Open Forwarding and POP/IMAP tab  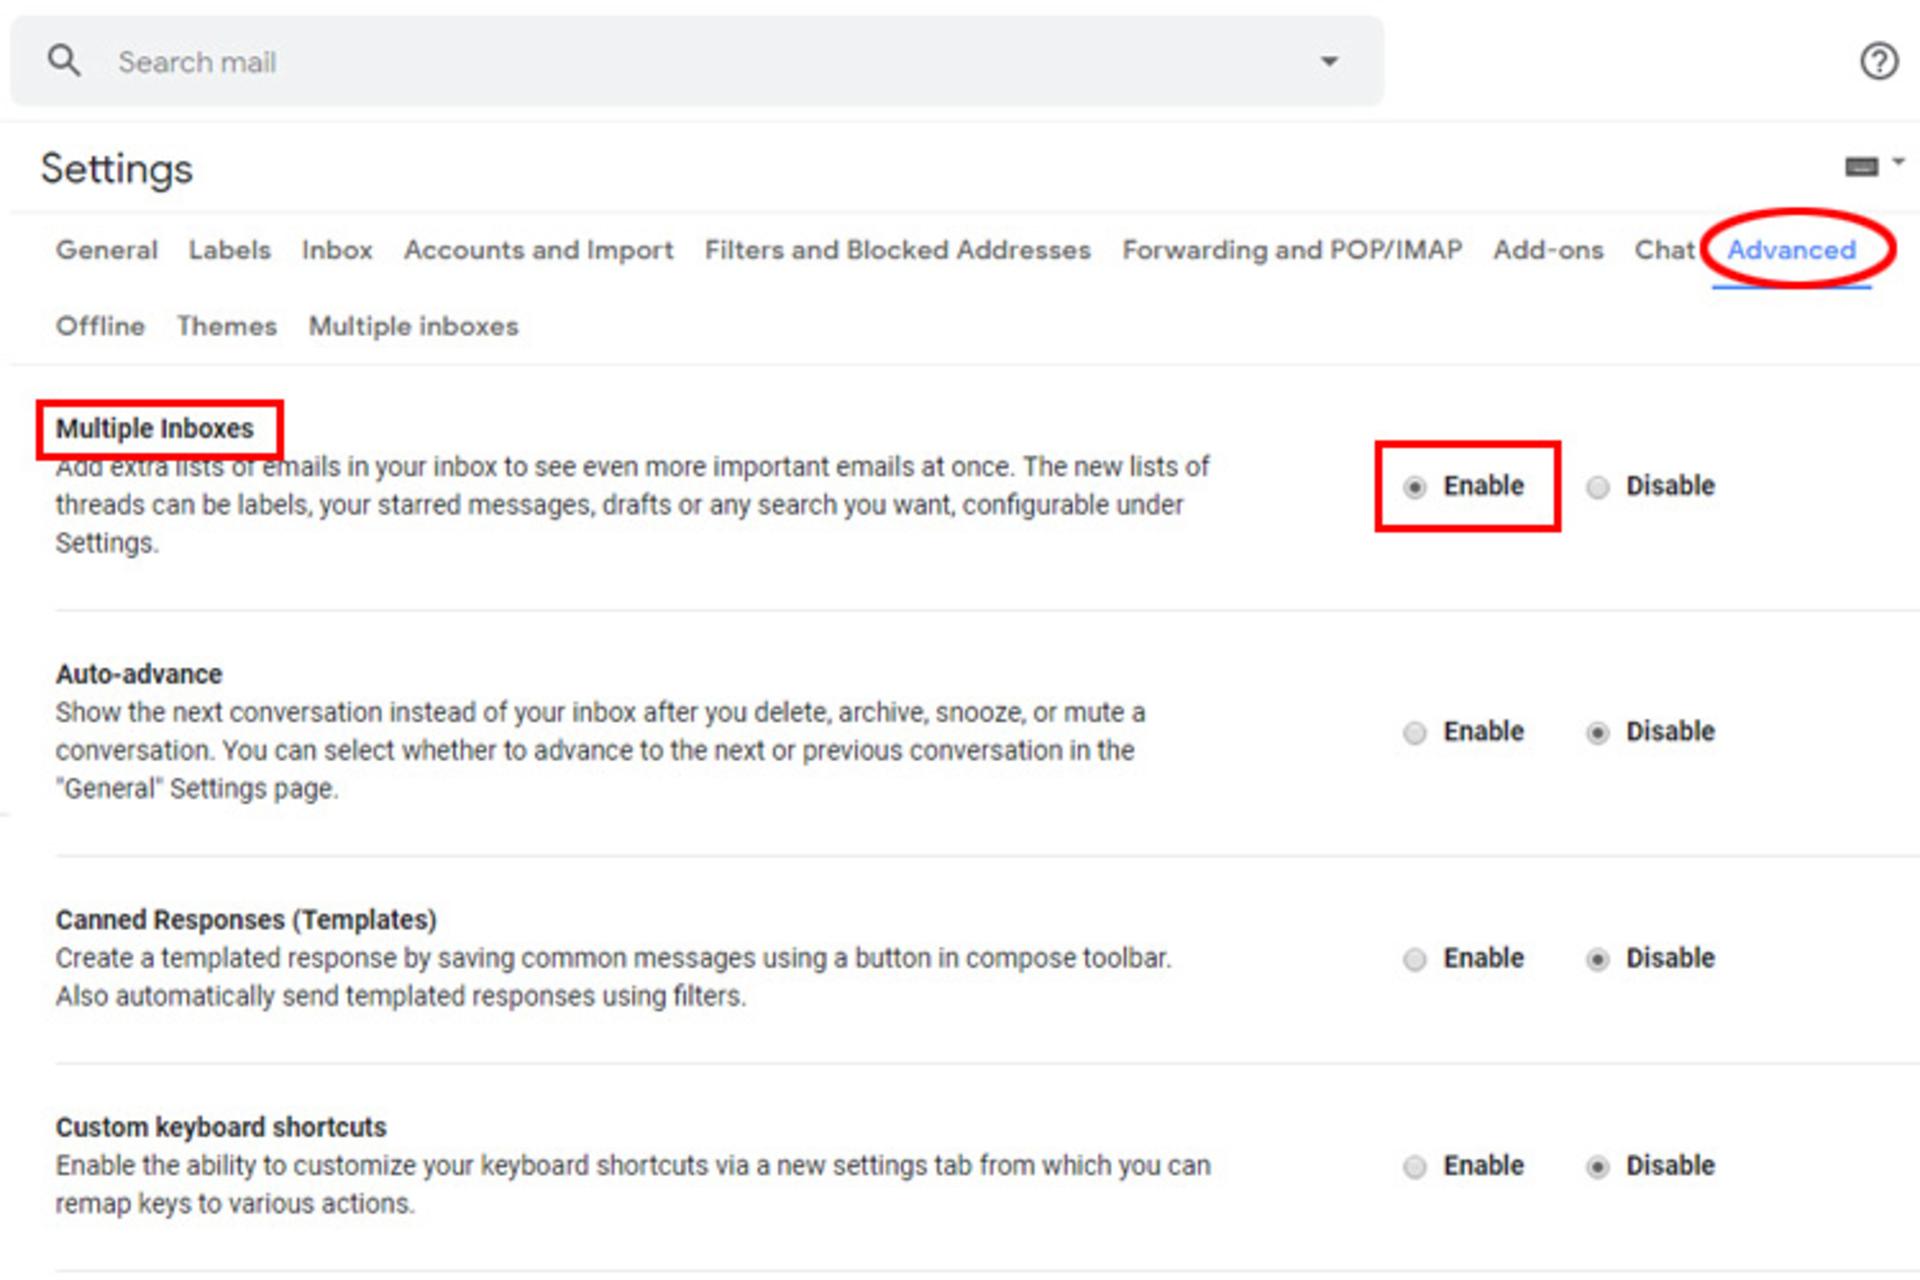pos(1292,250)
